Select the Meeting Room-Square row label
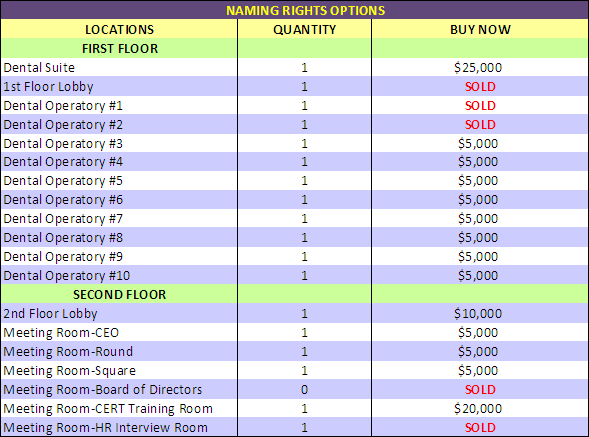Screen dimensions: 589x437 (x=69, y=371)
